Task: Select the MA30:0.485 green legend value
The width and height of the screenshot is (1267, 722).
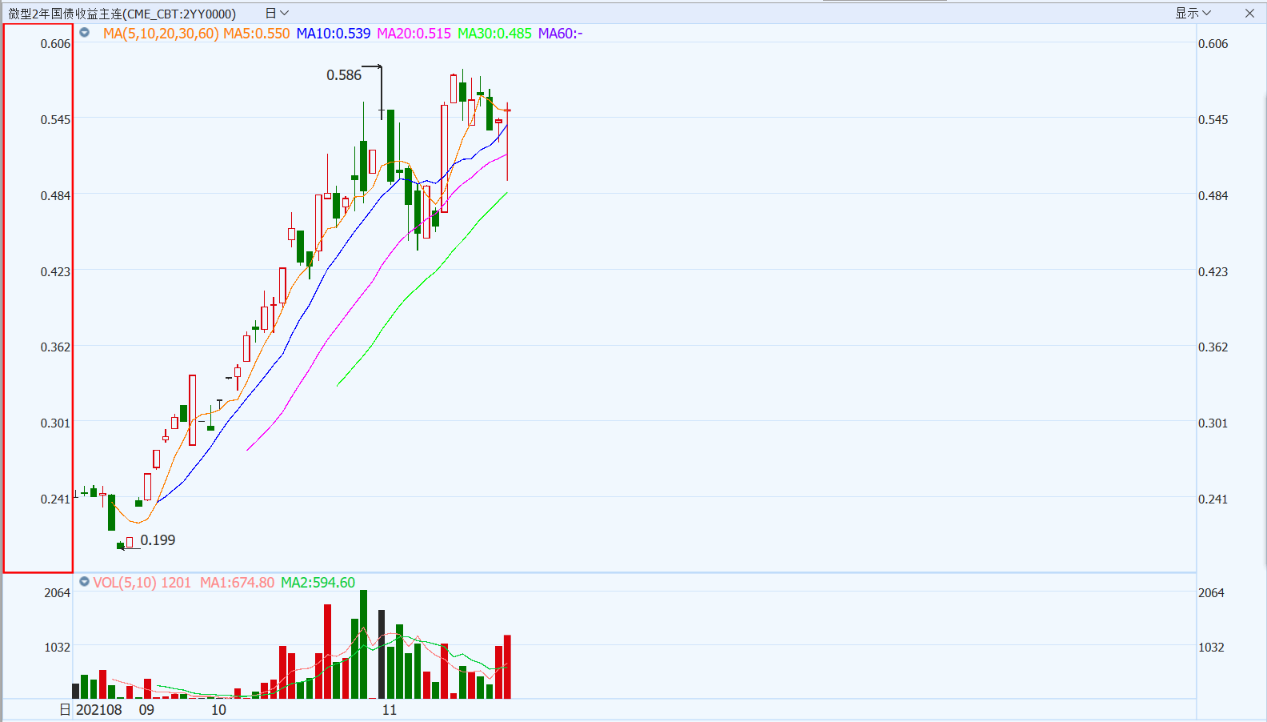Action: coord(494,33)
